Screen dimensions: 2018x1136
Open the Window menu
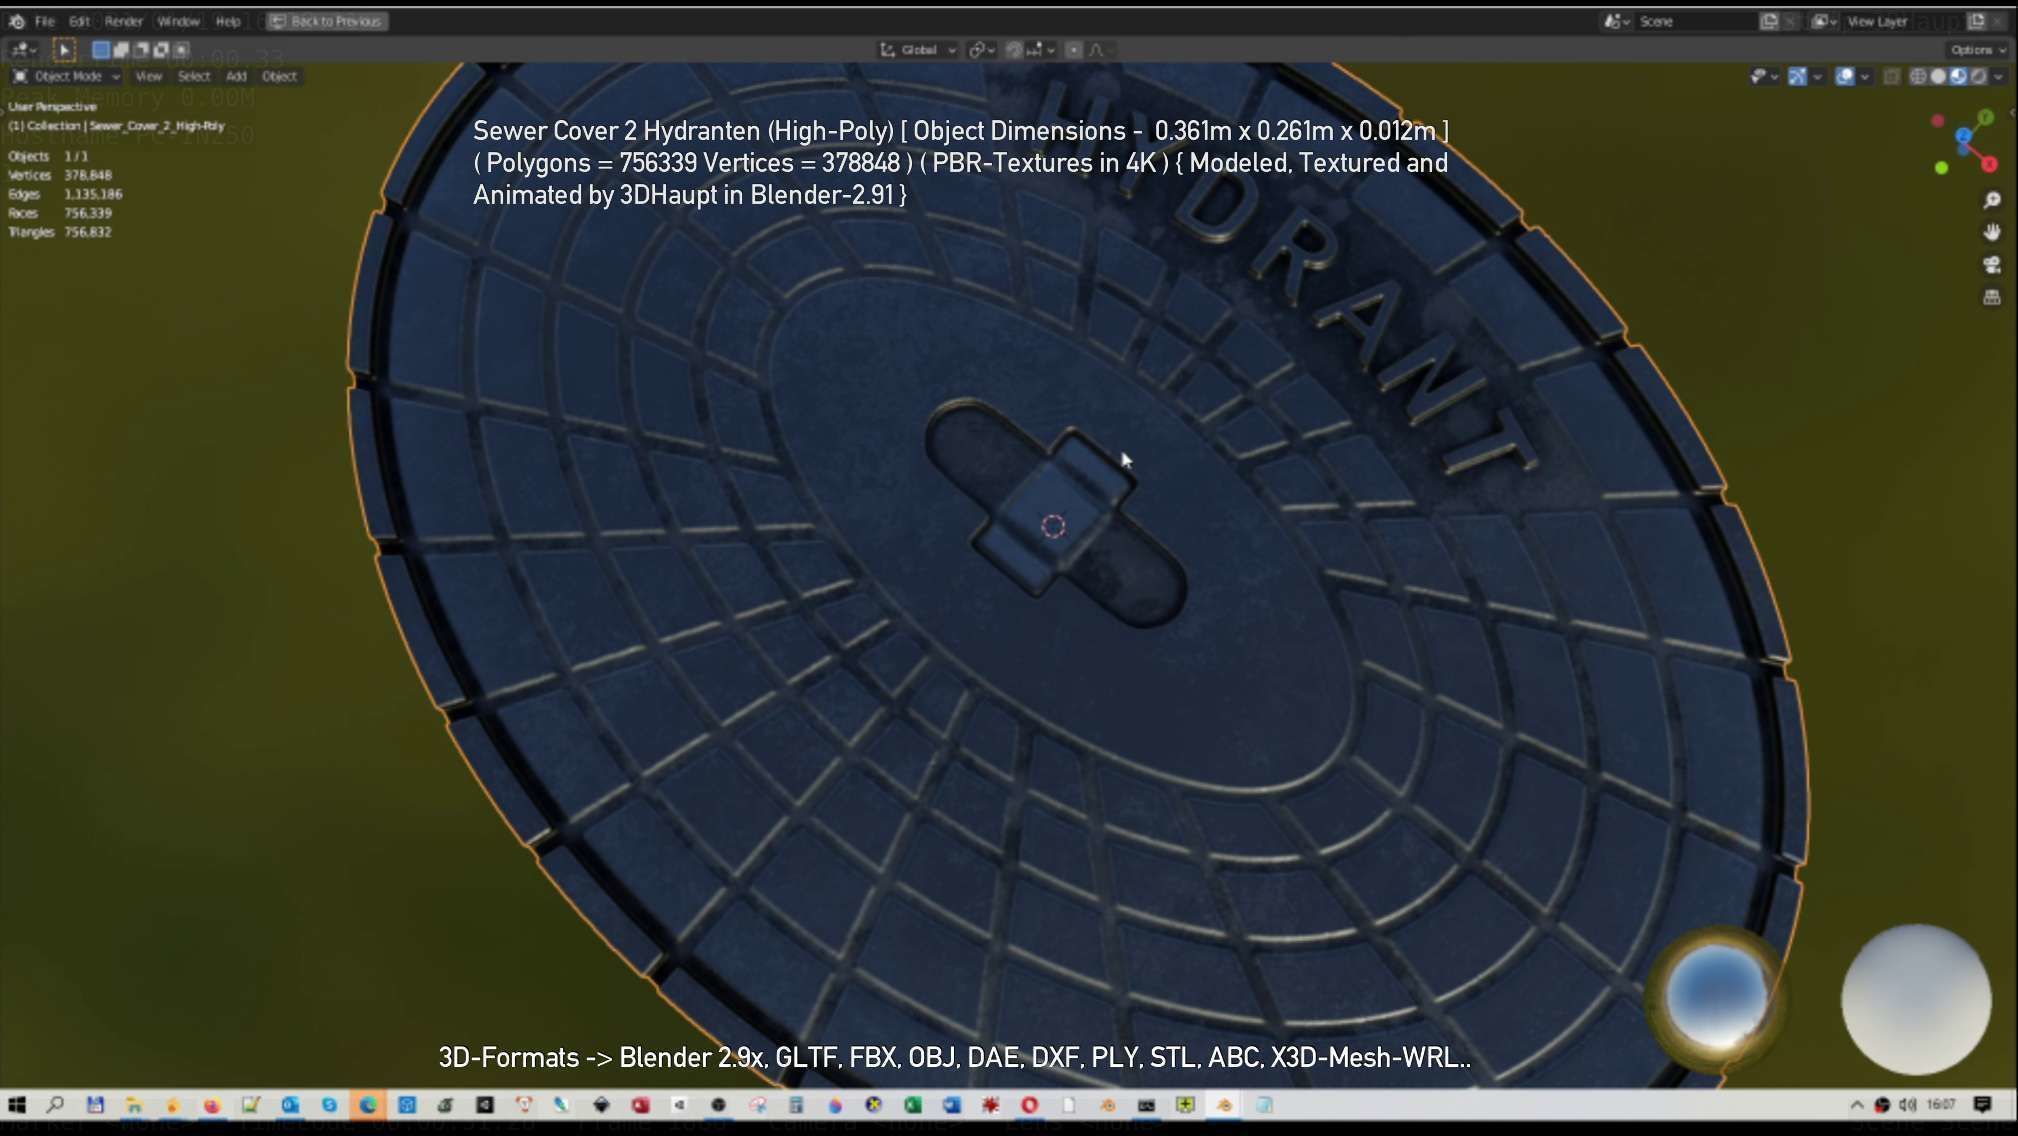point(179,21)
